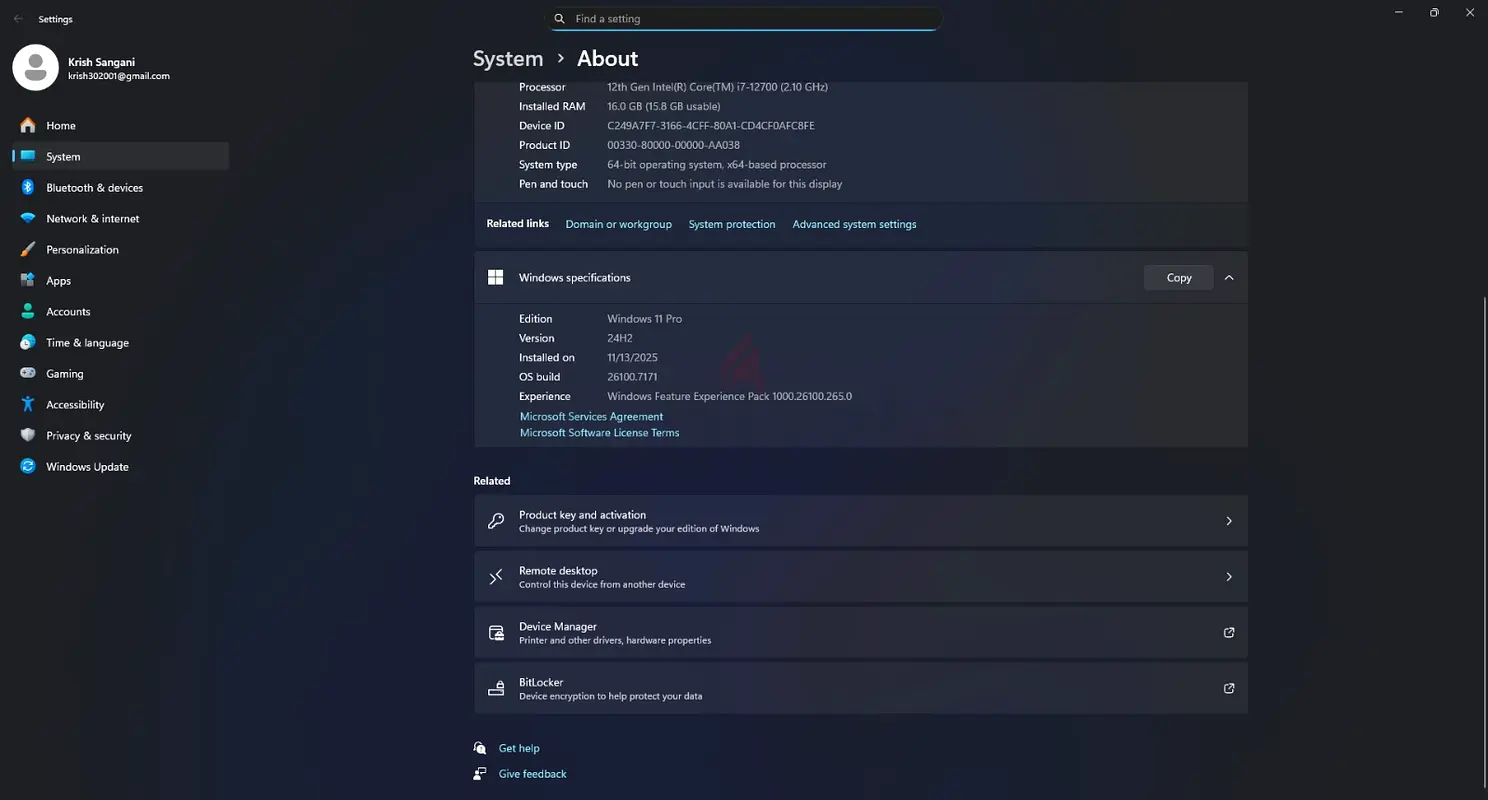Click the Get help headset icon
This screenshot has height=800, width=1488.
(x=481, y=748)
